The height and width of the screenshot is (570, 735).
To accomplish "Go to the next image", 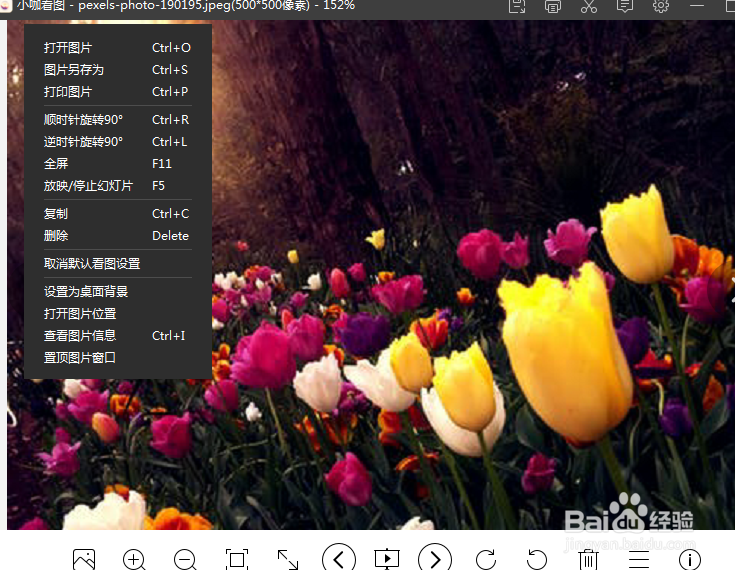I will (435, 559).
